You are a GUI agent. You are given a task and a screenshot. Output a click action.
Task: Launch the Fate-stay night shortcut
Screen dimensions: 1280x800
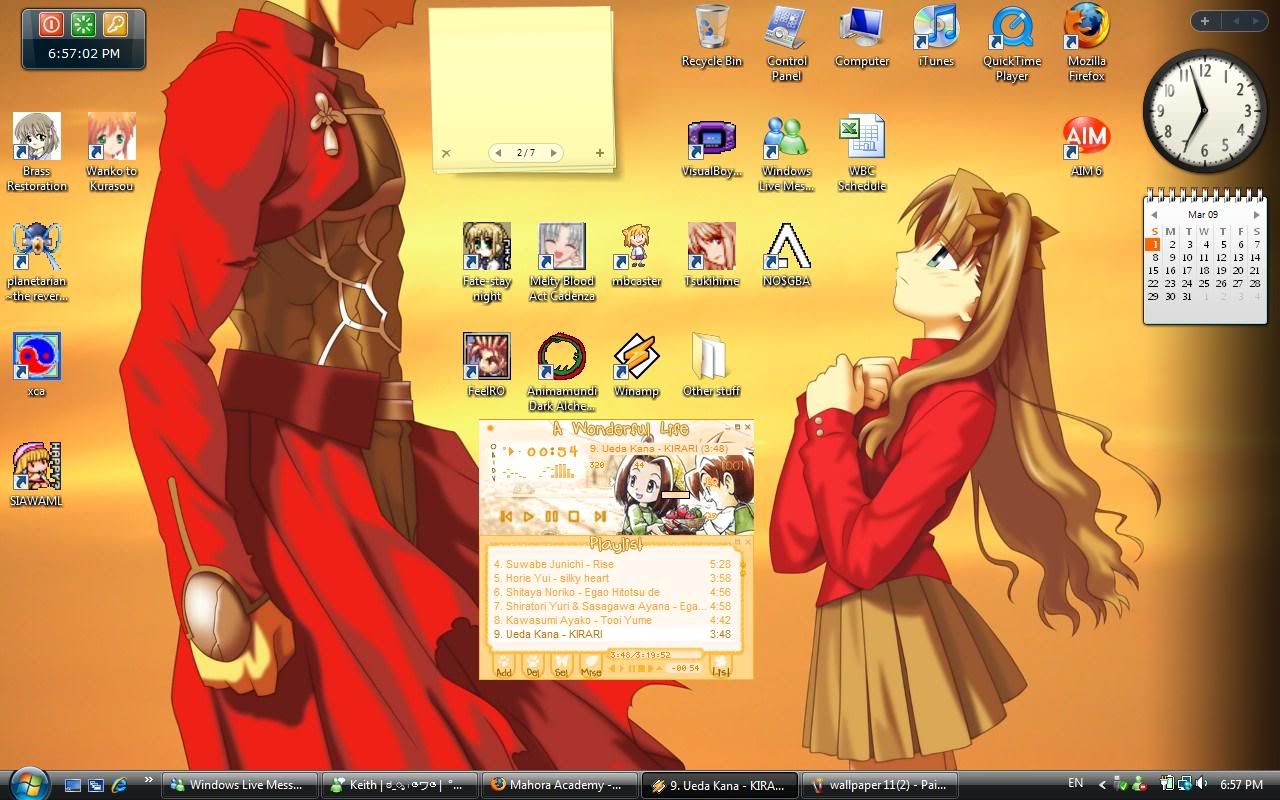coord(487,248)
